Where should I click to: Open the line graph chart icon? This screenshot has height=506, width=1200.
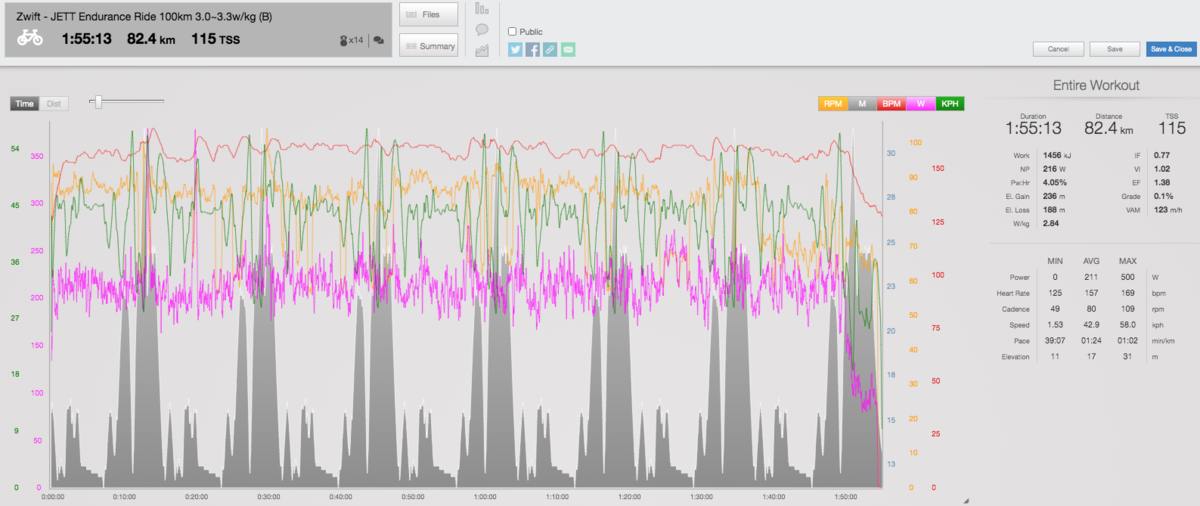pos(482,51)
